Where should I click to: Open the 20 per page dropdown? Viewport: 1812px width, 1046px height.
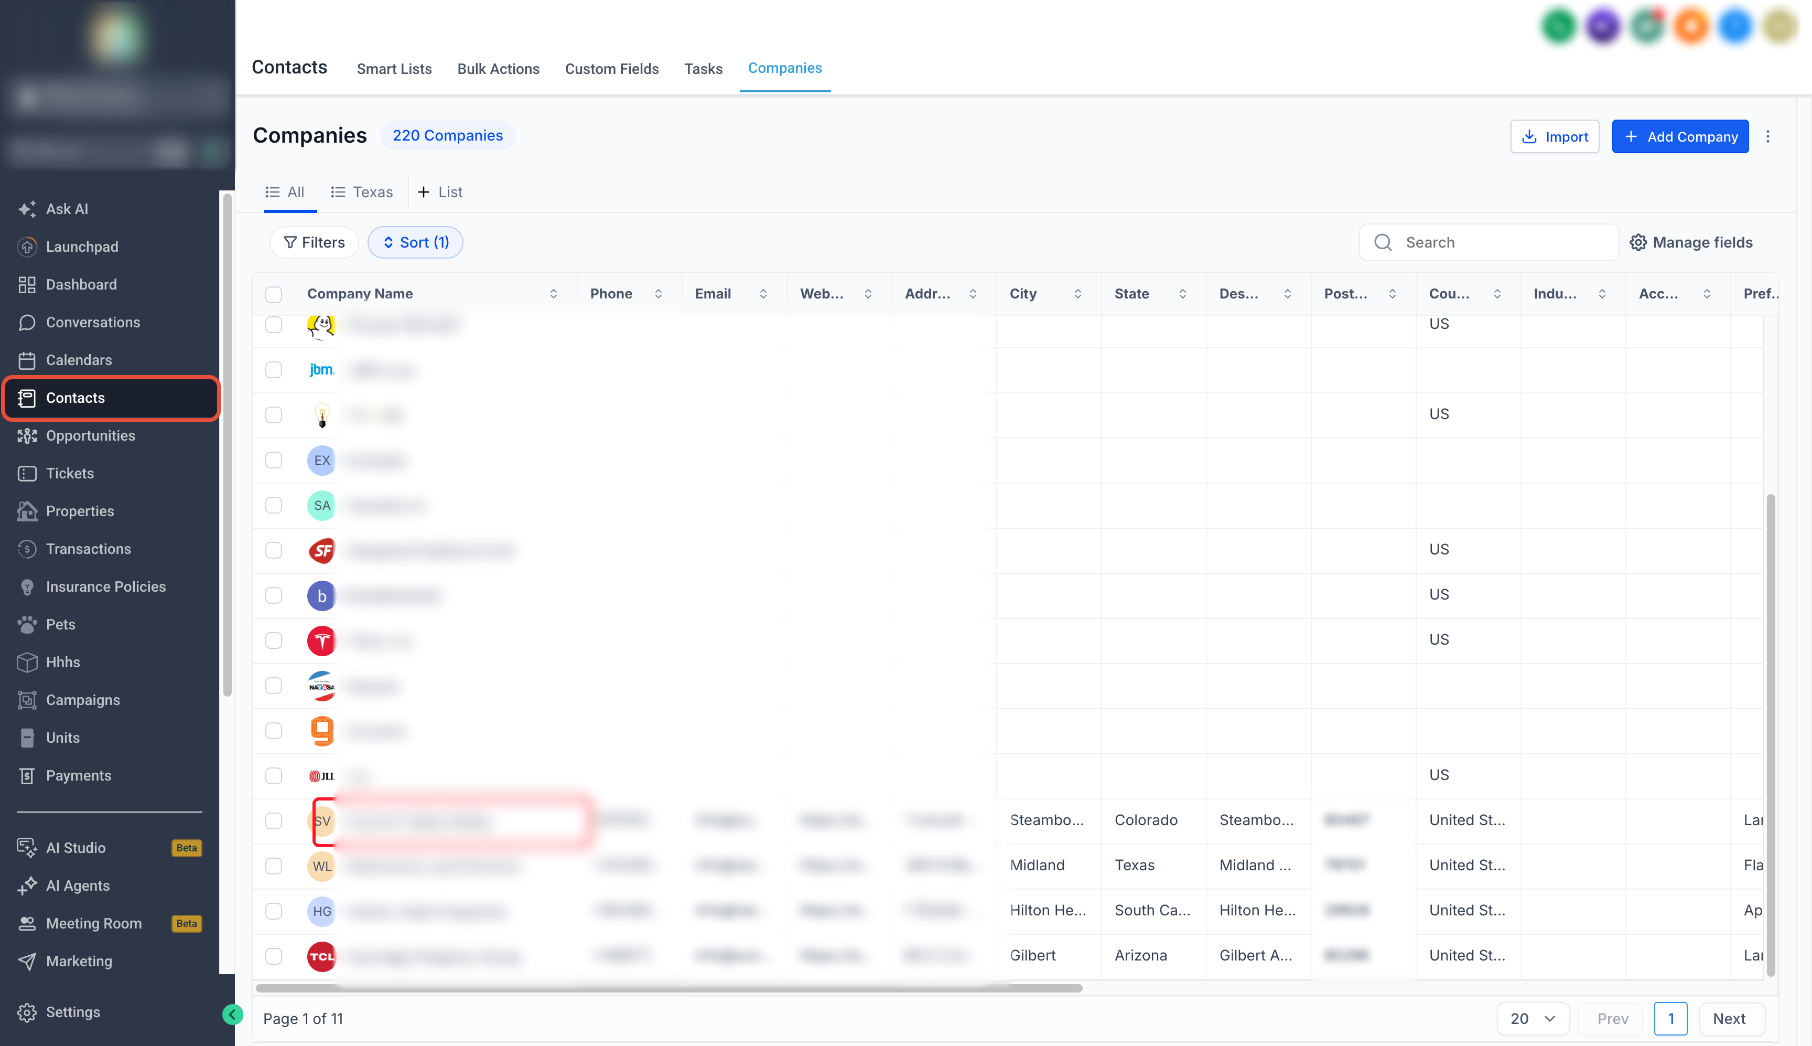point(1533,1019)
